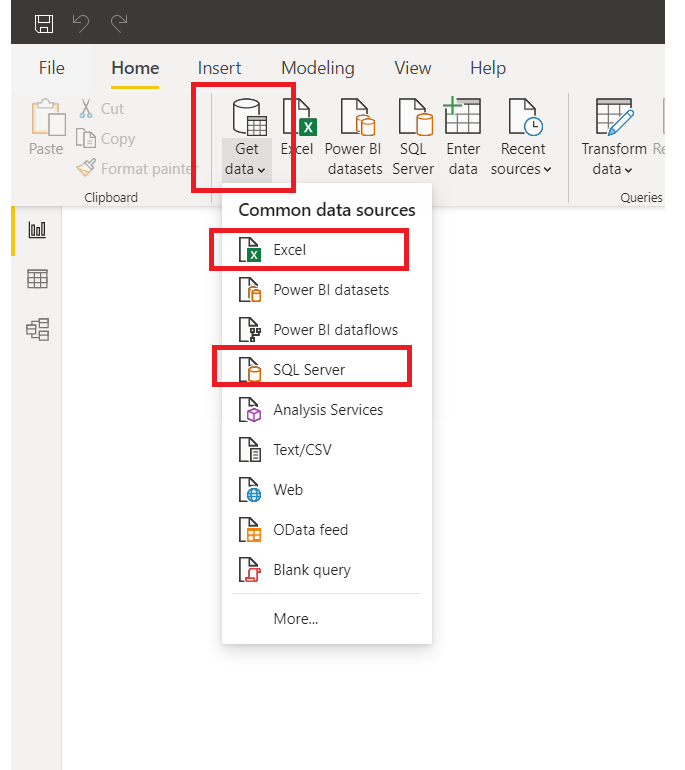Image resolution: width=685 pixels, height=770 pixels.
Task: Click the Save icon in title bar
Action: (44, 24)
